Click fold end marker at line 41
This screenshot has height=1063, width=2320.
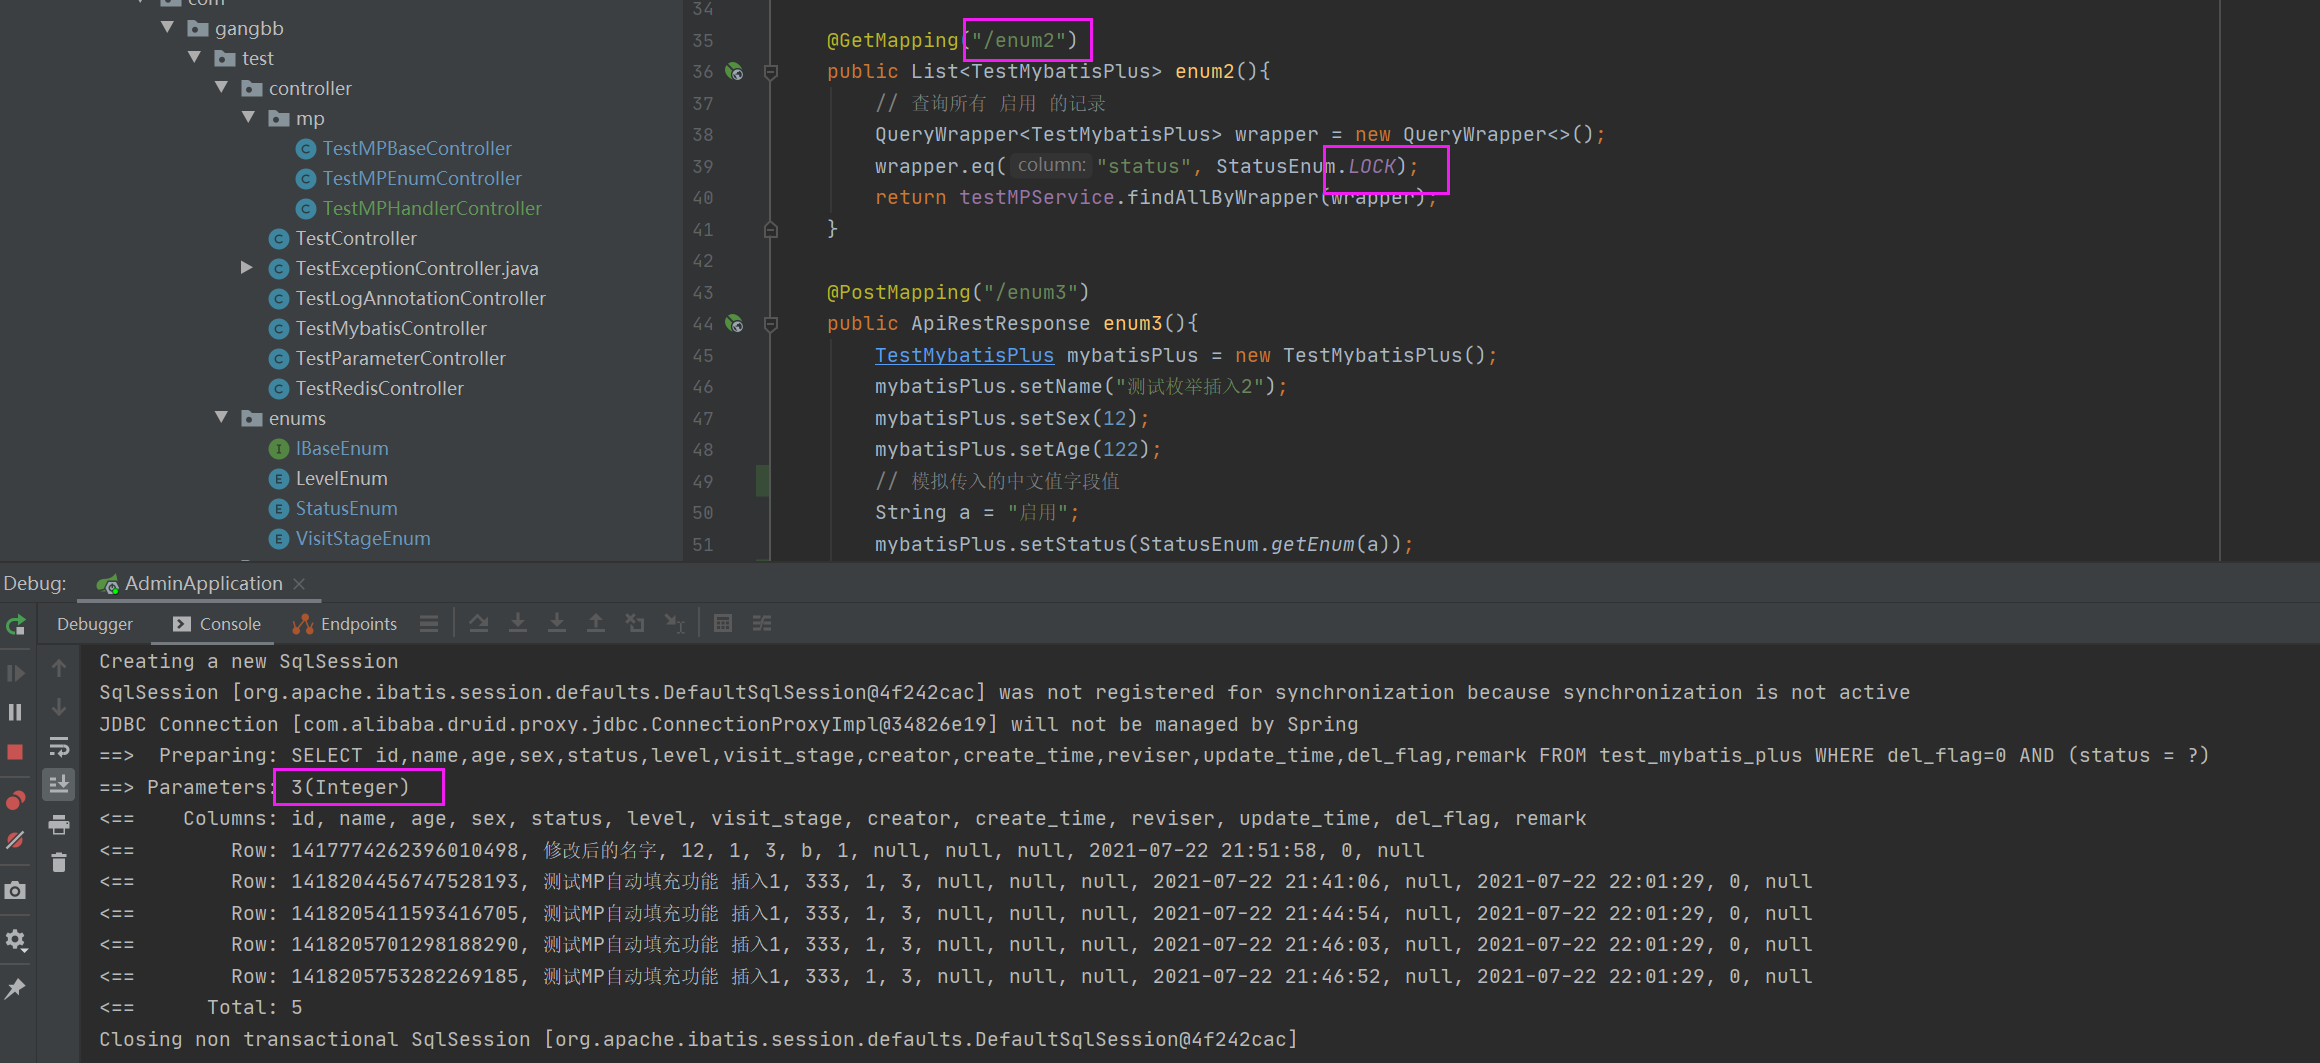(x=771, y=229)
